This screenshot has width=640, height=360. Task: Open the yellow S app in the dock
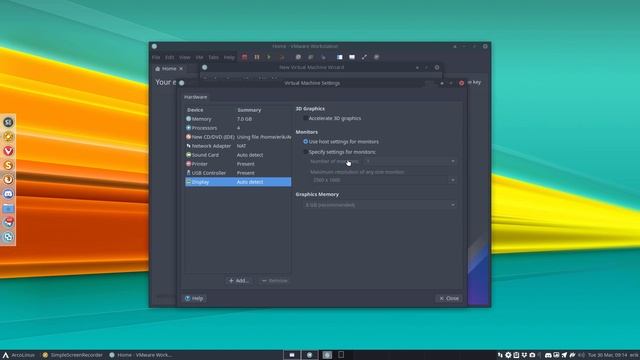[8, 165]
